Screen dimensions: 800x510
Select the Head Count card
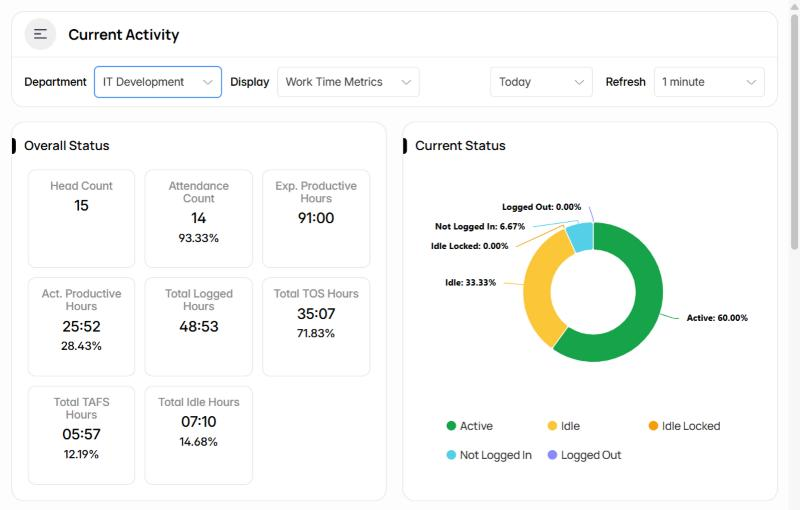[82, 218]
